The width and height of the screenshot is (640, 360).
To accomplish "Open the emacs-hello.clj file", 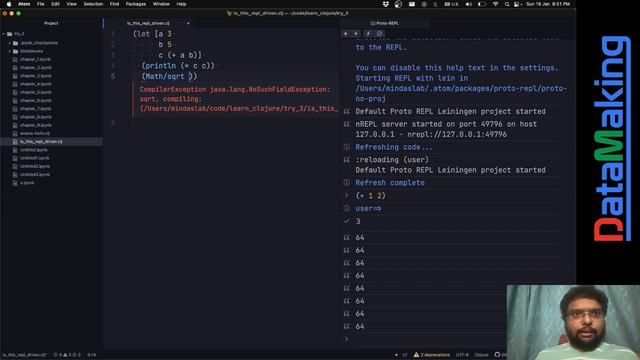I will [x=35, y=133].
